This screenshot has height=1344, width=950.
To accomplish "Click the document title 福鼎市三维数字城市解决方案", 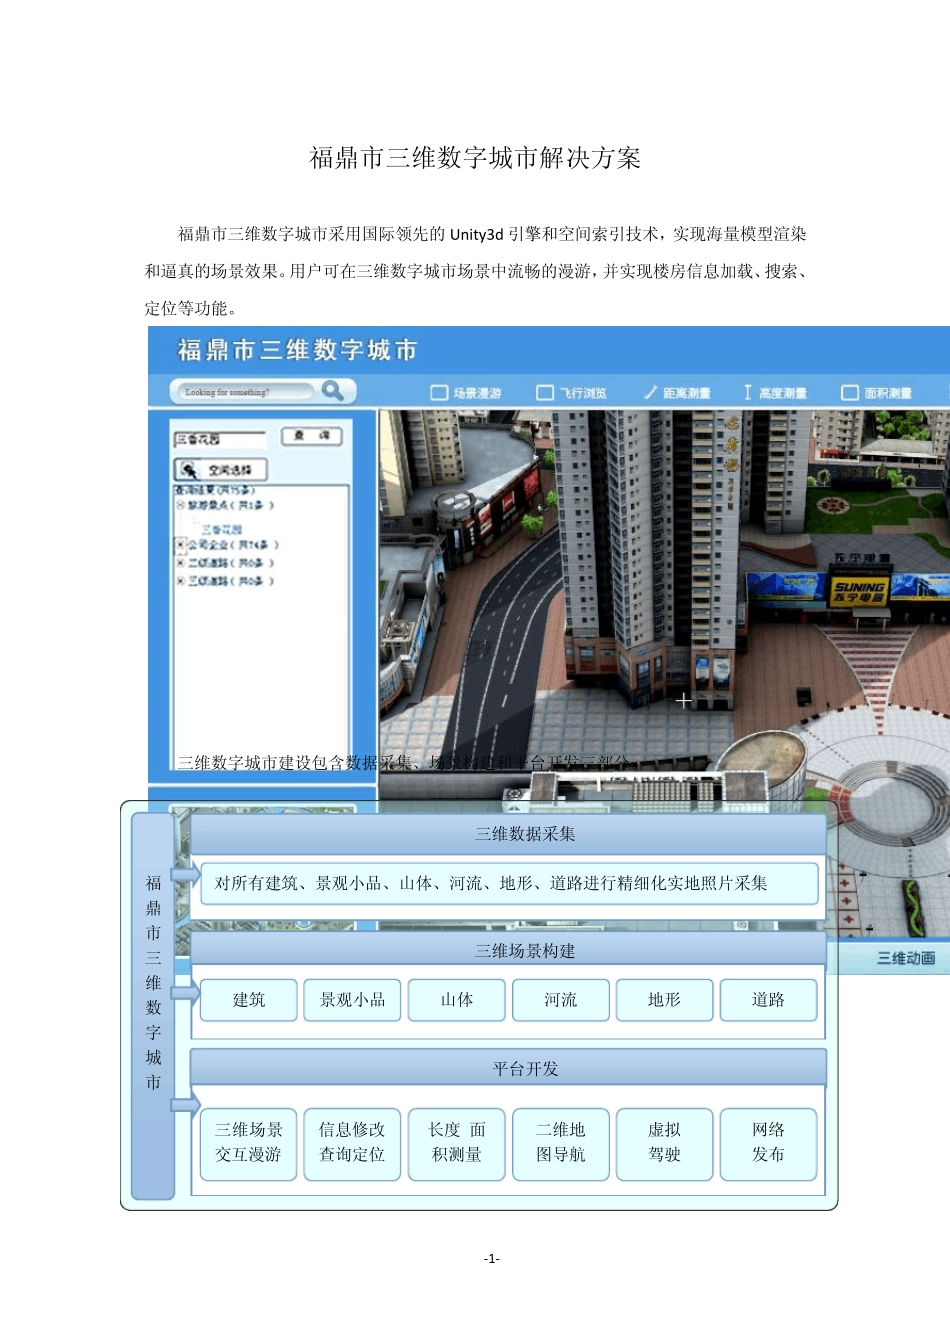I will pos(475,158).
